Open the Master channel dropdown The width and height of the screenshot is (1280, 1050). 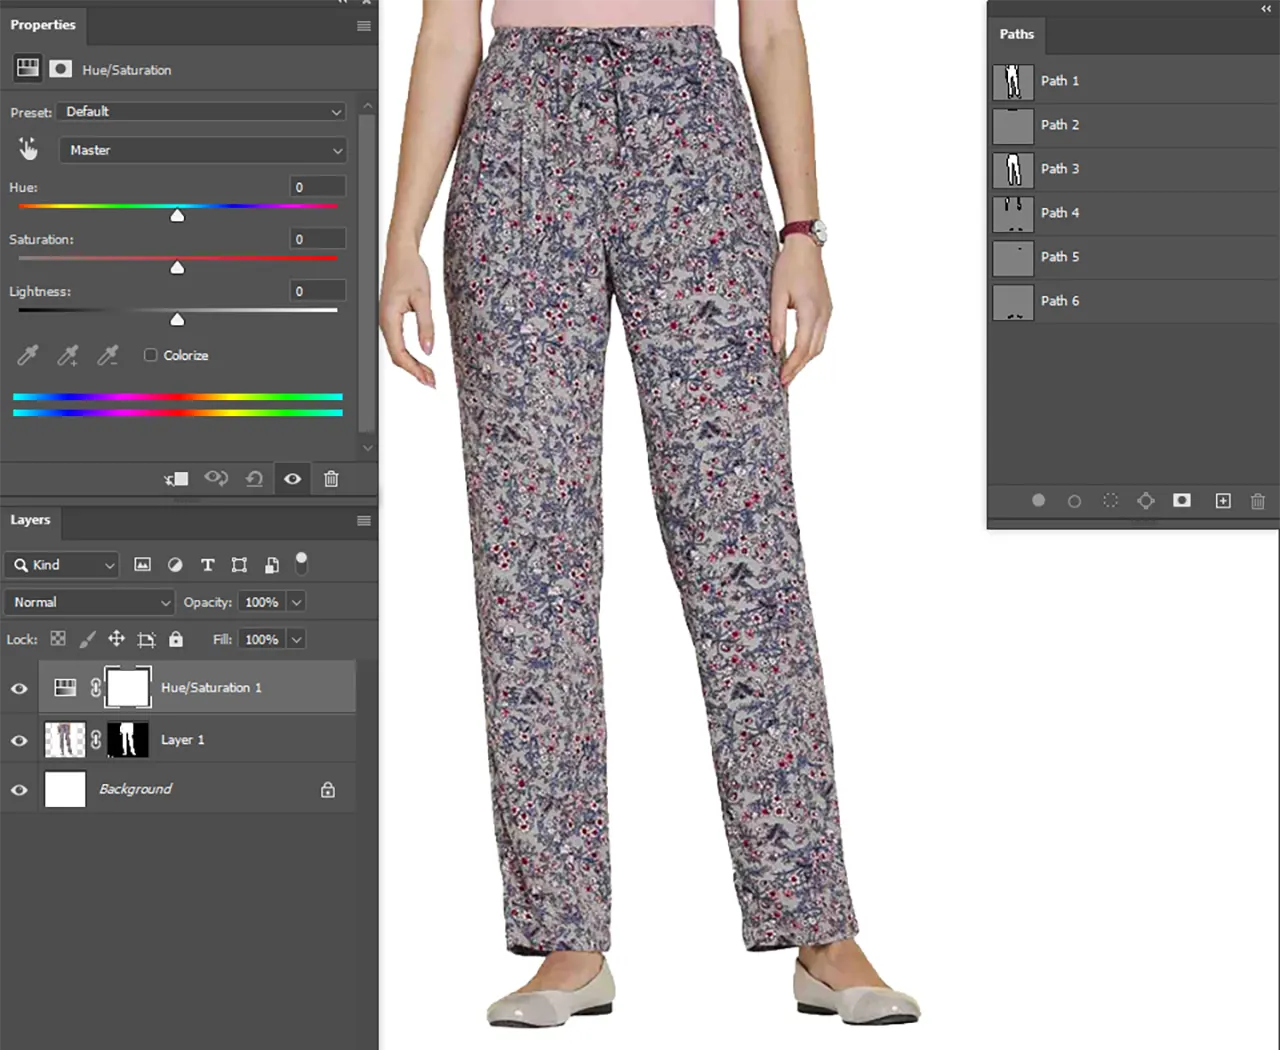point(203,150)
